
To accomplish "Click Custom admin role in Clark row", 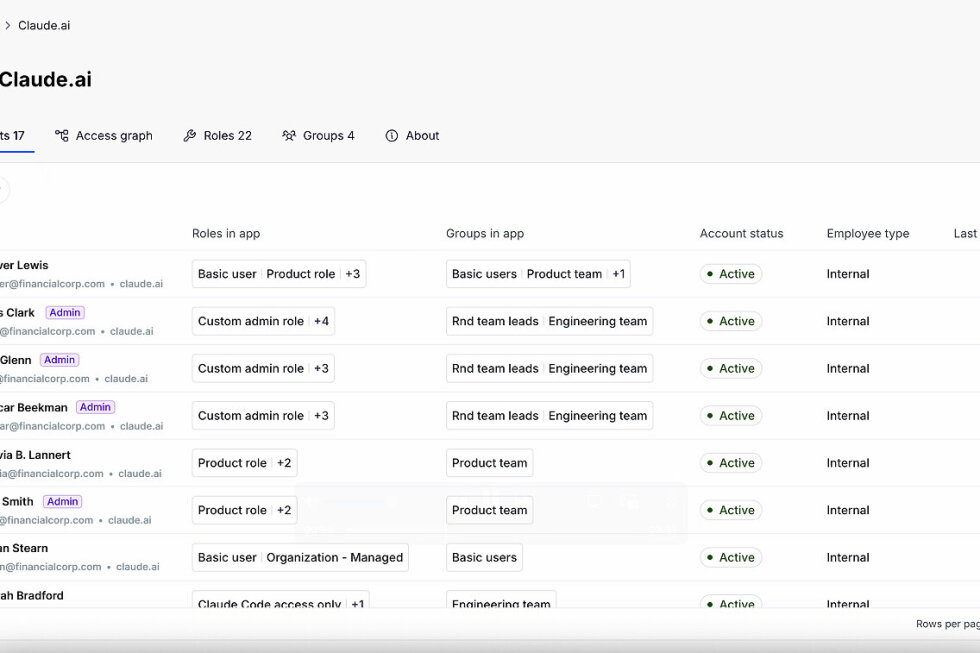I will tap(251, 321).
